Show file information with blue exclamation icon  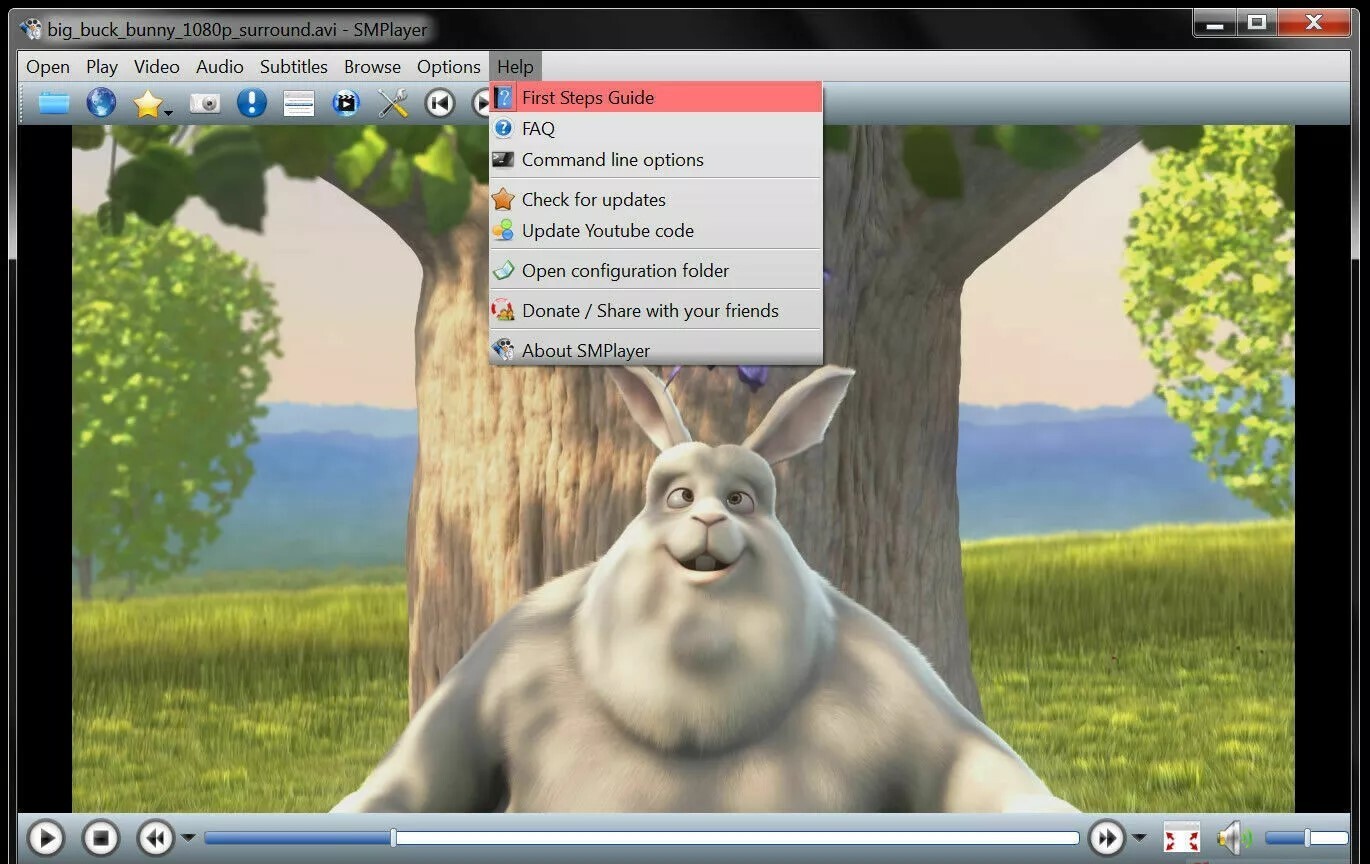[251, 103]
